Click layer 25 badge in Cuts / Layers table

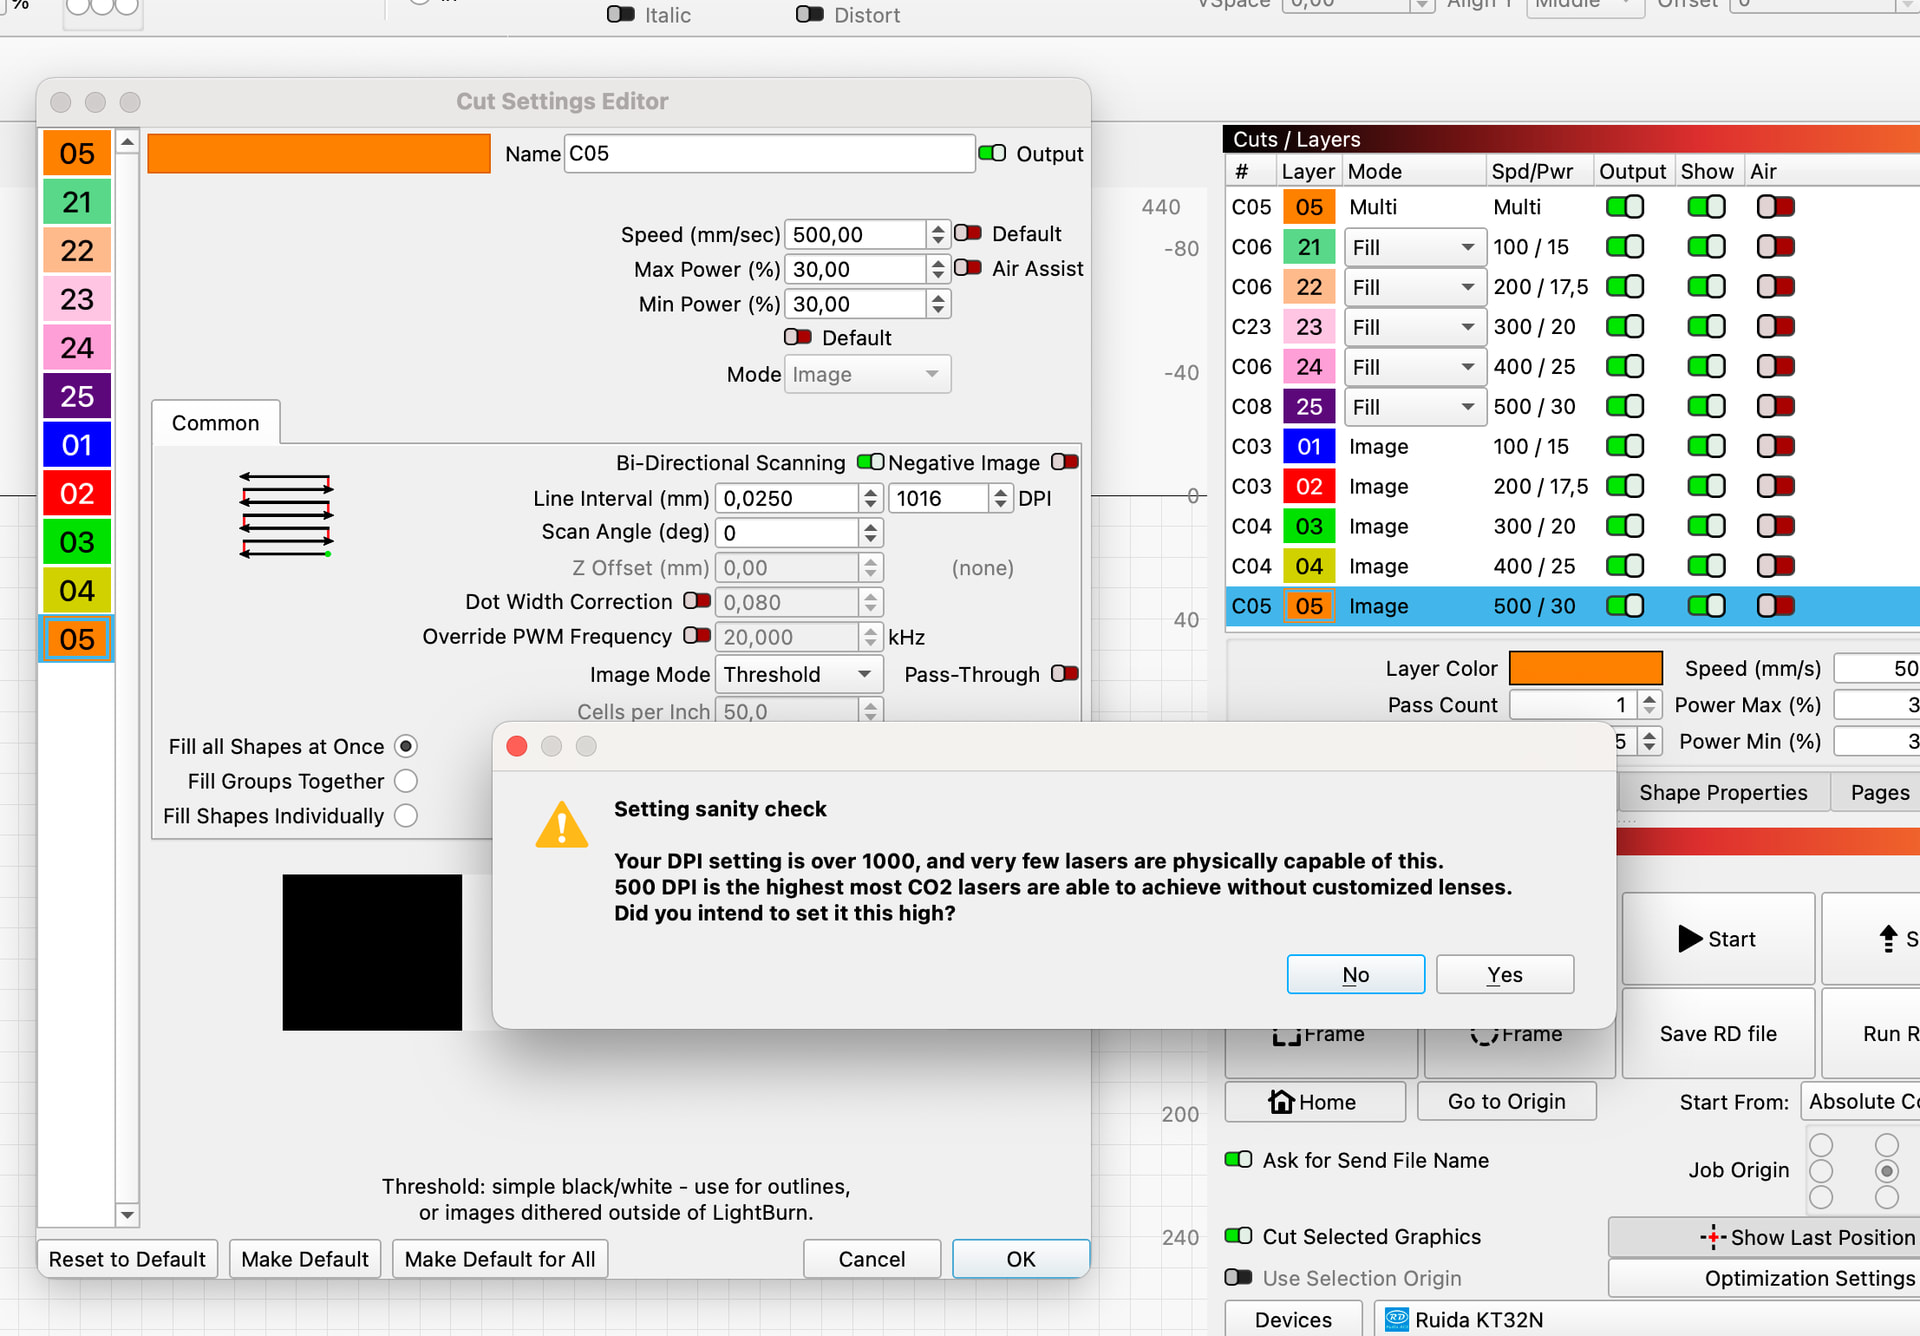point(1309,407)
